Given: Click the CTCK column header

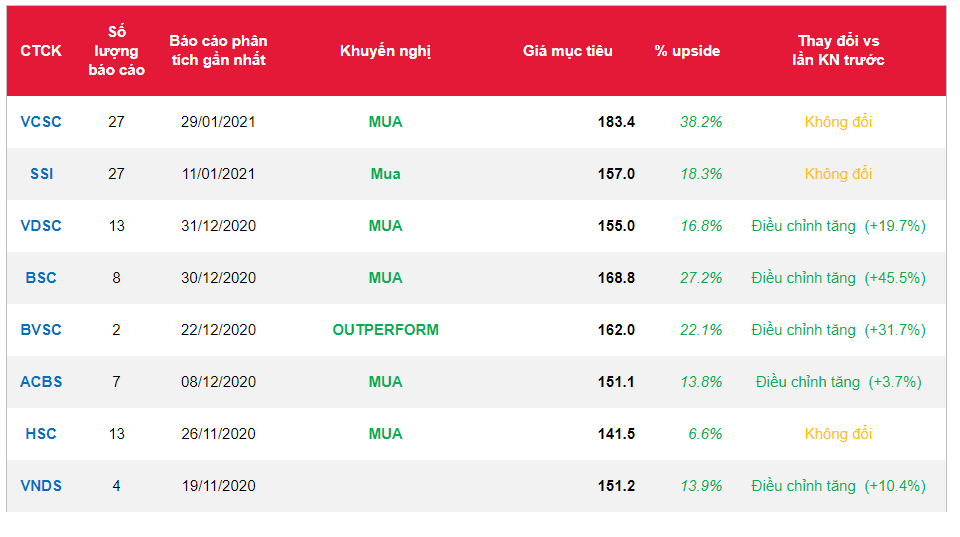Looking at the screenshot, I should tap(41, 51).
